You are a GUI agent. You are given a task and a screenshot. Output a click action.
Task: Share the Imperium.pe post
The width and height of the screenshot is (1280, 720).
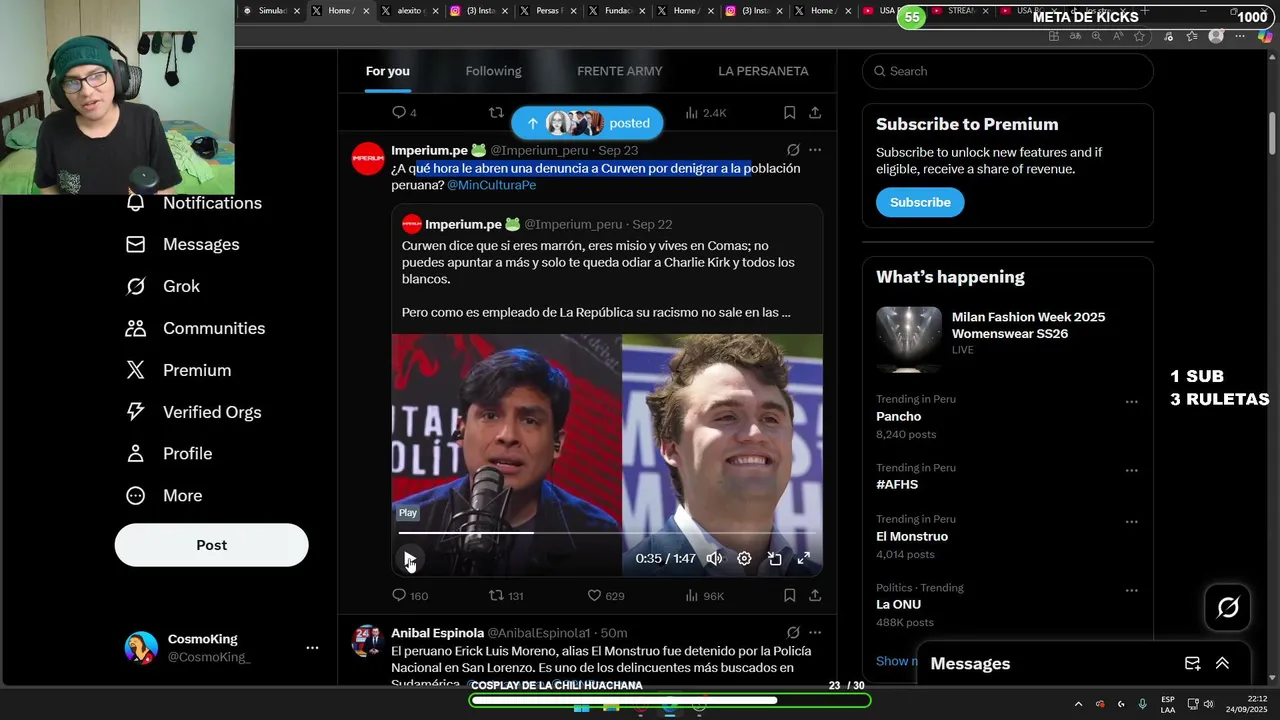pos(815,595)
